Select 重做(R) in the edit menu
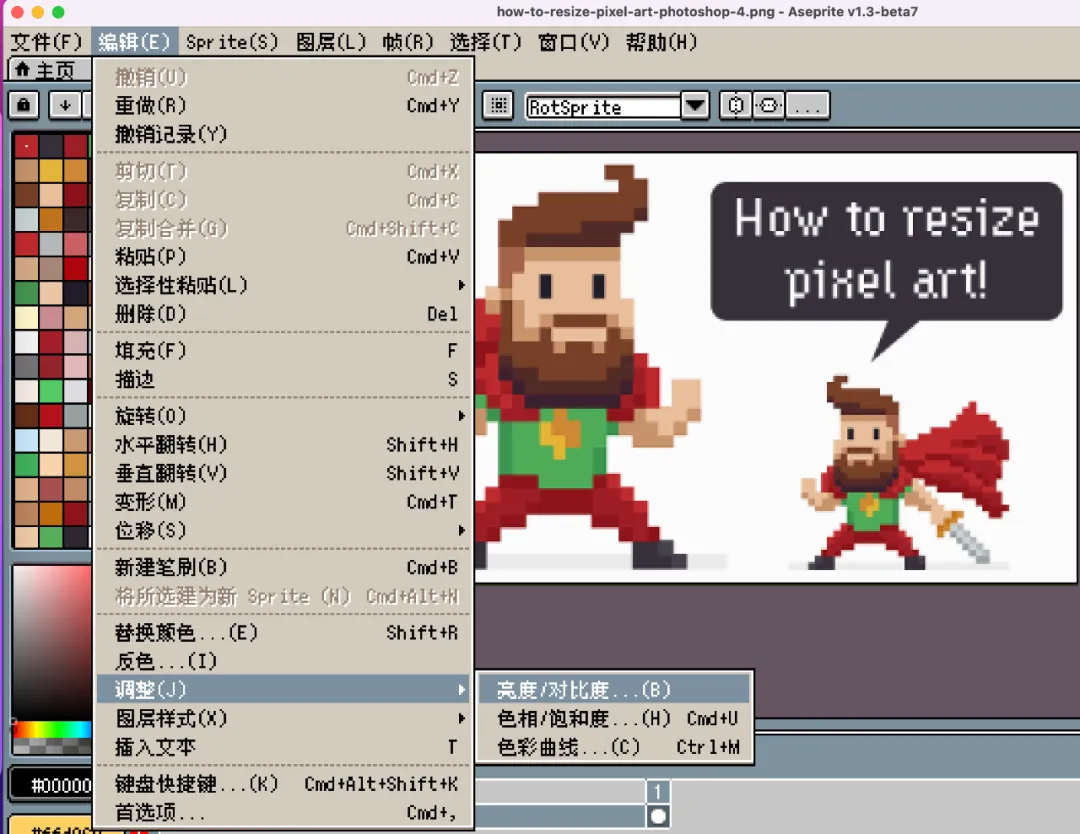The image size is (1080, 834). [283, 105]
